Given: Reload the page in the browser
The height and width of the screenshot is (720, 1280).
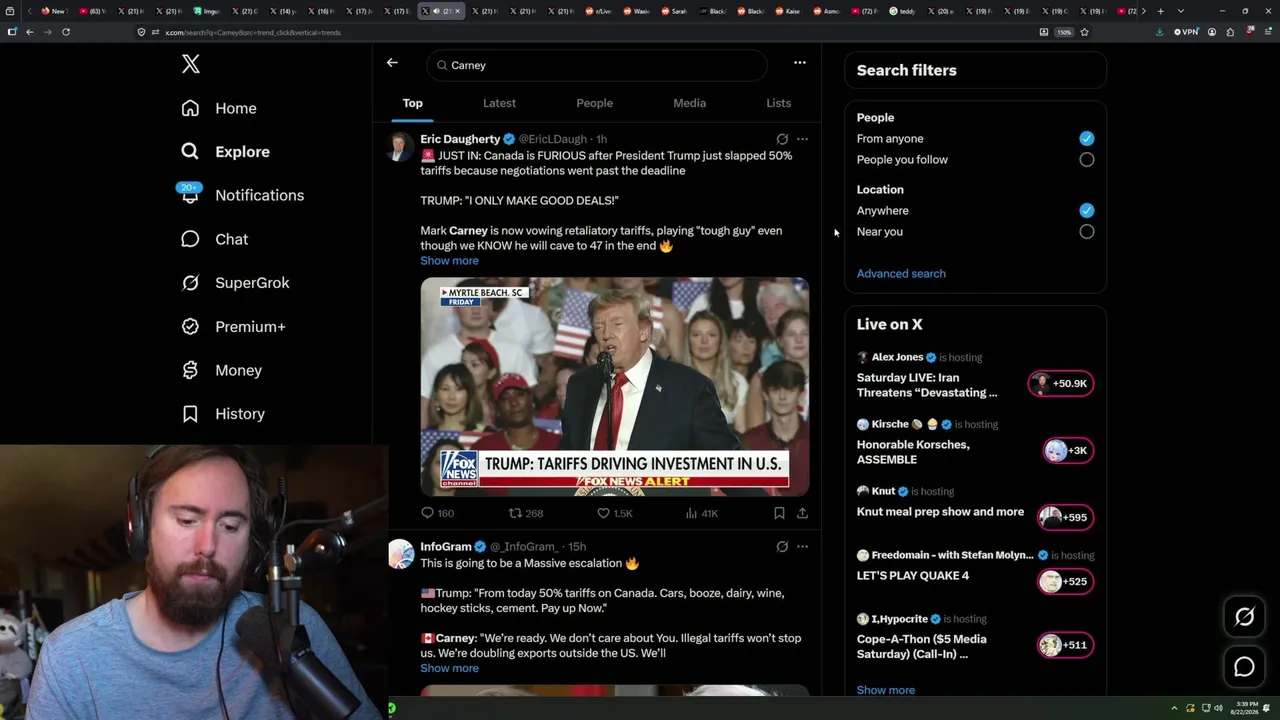Looking at the screenshot, I should point(66,32).
